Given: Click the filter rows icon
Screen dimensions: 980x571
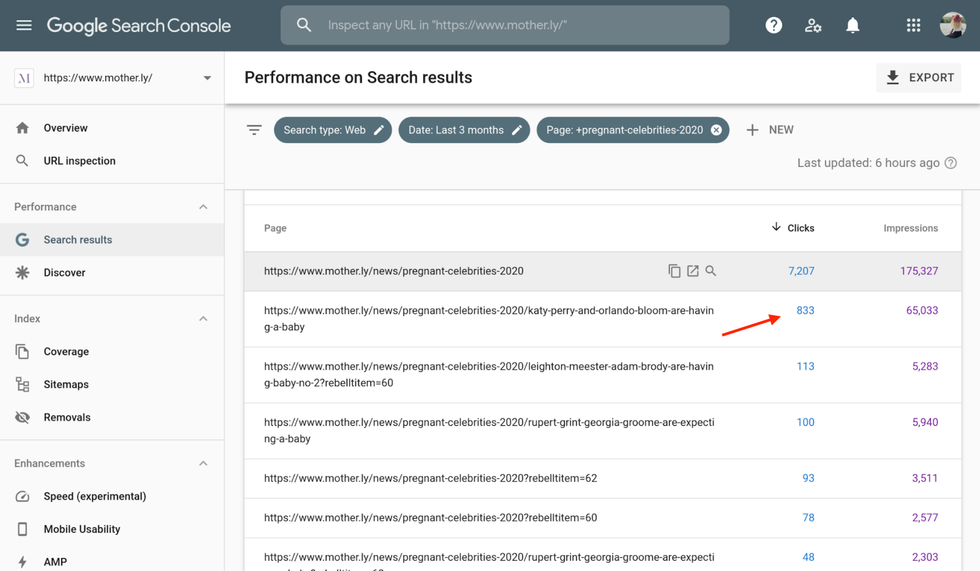Looking at the screenshot, I should pyautogui.click(x=254, y=130).
